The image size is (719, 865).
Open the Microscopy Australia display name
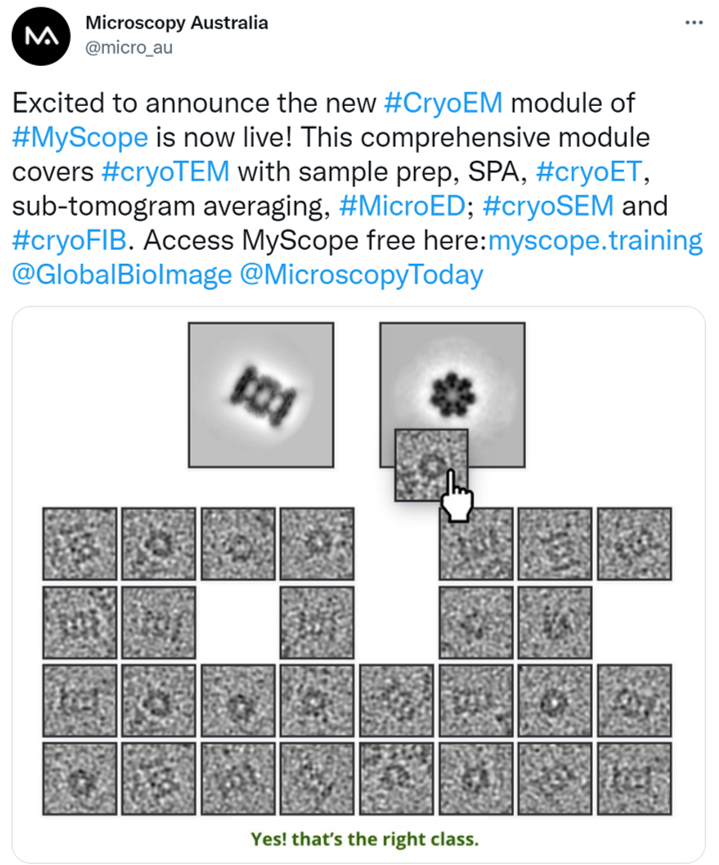[x=177, y=22]
